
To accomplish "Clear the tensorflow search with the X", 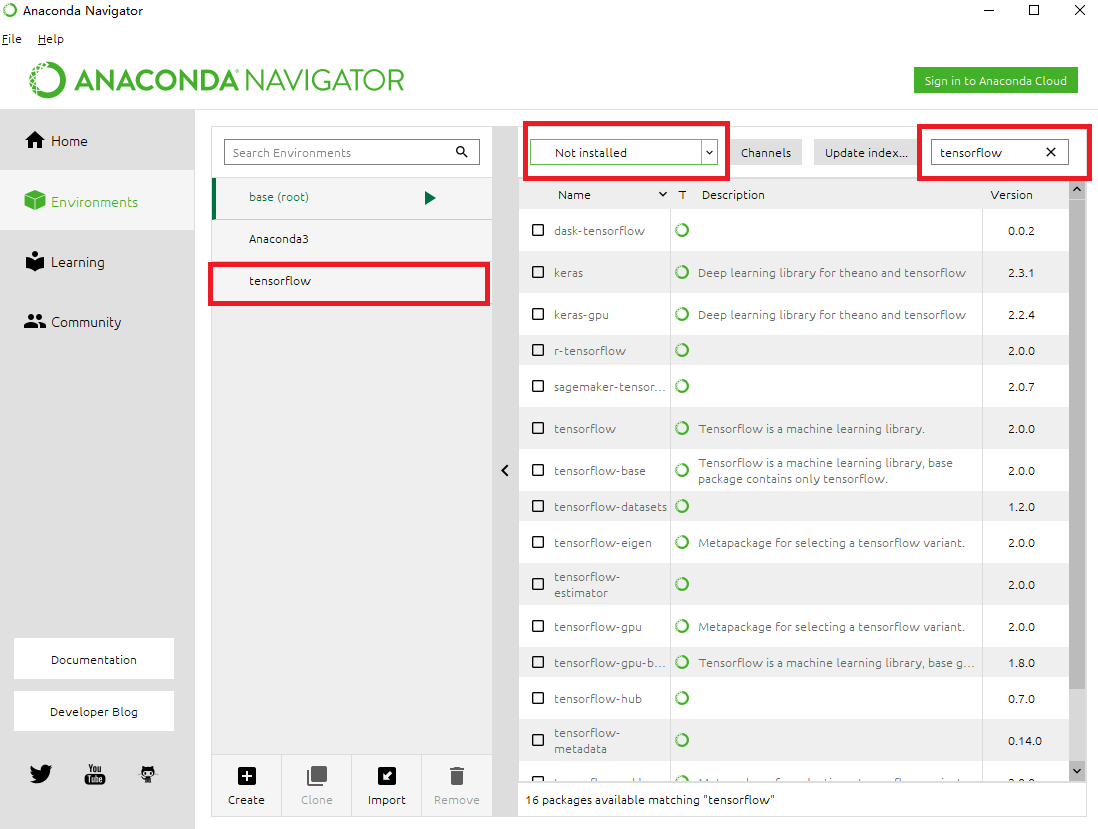I will [1051, 152].
